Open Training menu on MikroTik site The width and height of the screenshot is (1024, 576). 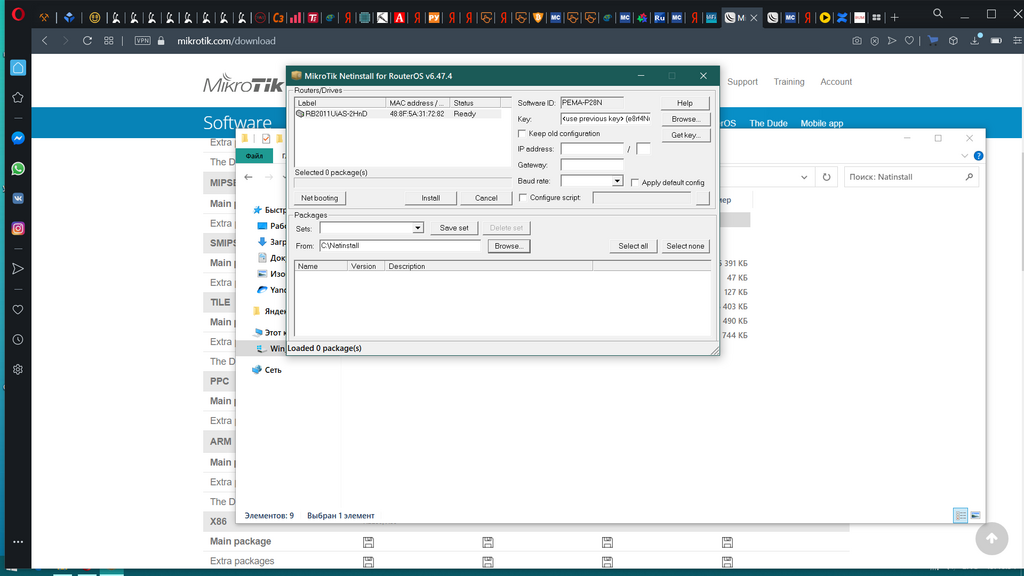pyautogui.click(x=789, y=82)
